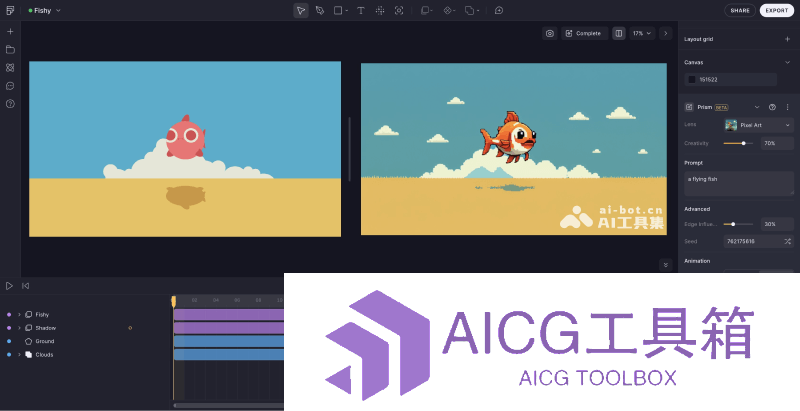Viewport: 800px width, 411px height.
Task: Open the app logo menu at top left
Action: [10, 10]
